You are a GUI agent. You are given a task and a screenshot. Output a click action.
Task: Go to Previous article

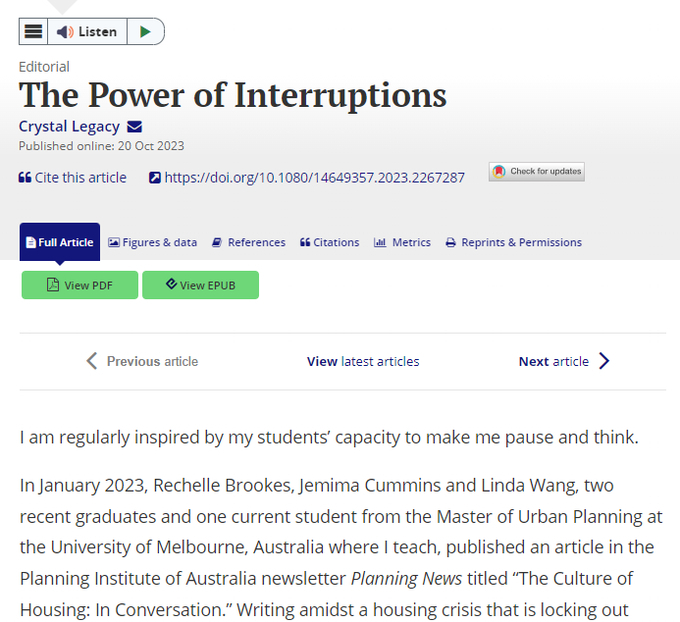[x=142, y=361]
